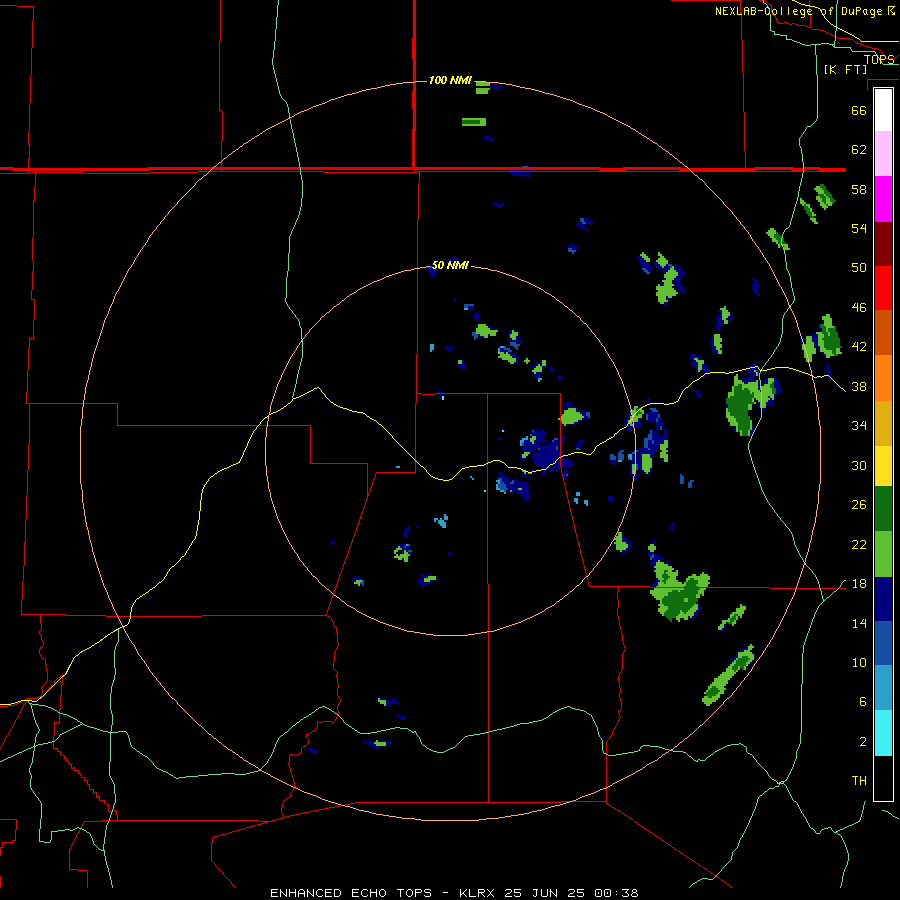Click the "NEXLAB-College of DuPage" credit text
Viewport: 900px width, 900px height.
tap(800, 11)
